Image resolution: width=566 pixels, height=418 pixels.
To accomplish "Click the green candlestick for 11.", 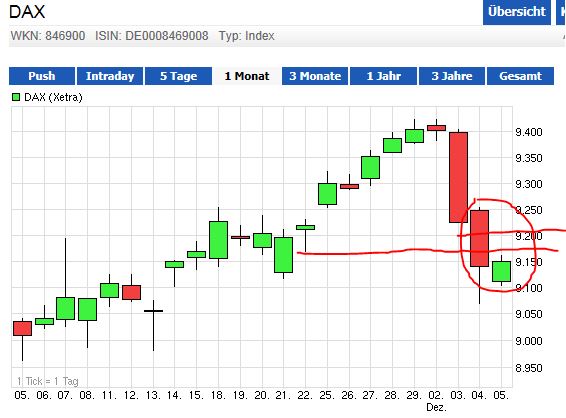I will (109, 290).
